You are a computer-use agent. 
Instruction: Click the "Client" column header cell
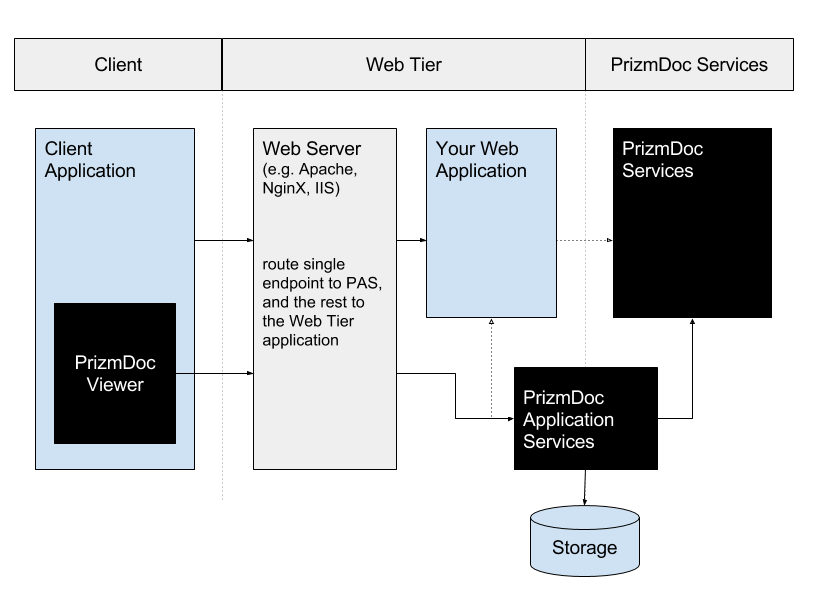click(118, 64)
